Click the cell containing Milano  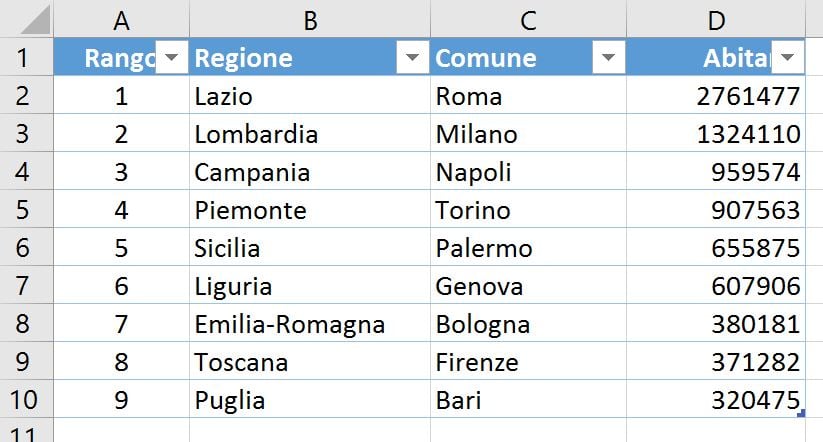coord(528,133)
